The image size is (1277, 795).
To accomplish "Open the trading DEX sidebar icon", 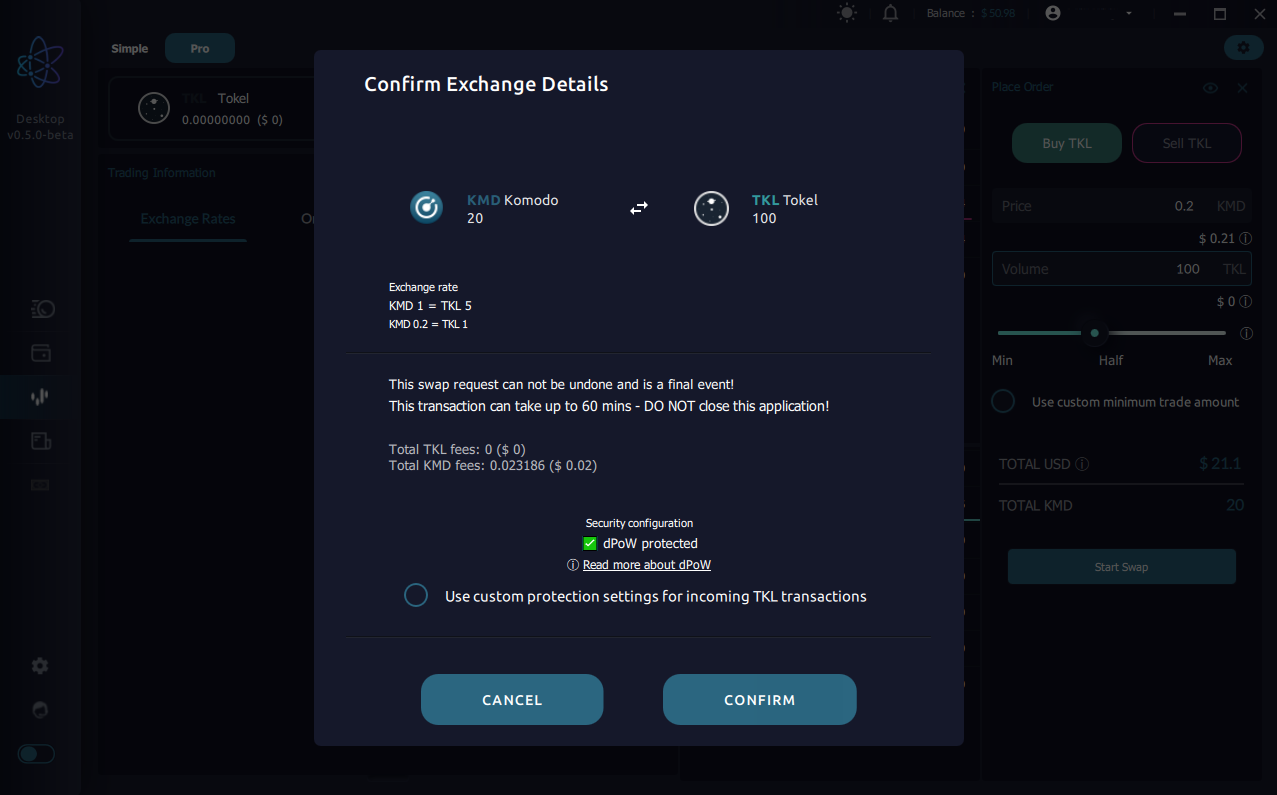I will pos(41,397).
